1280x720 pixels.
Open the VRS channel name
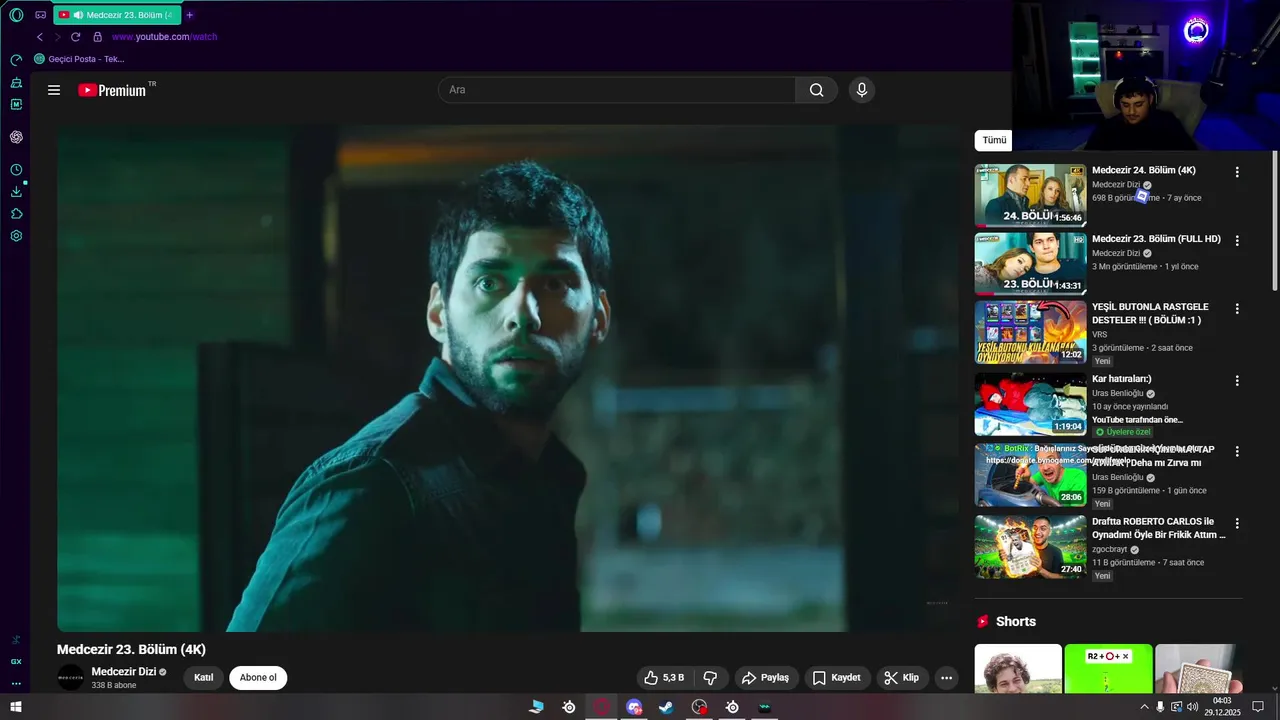(1099, 335)
